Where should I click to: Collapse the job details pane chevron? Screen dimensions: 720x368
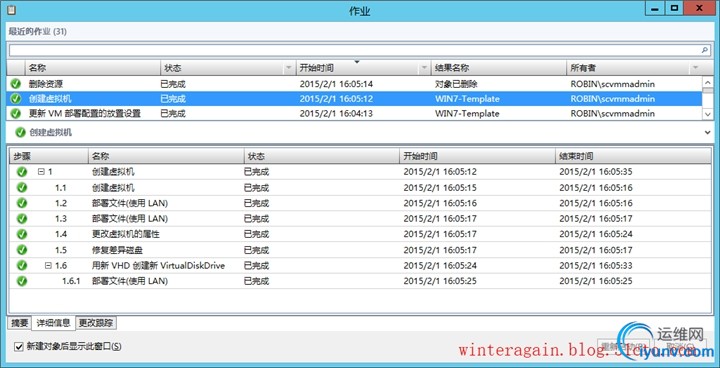click(708, 132)
